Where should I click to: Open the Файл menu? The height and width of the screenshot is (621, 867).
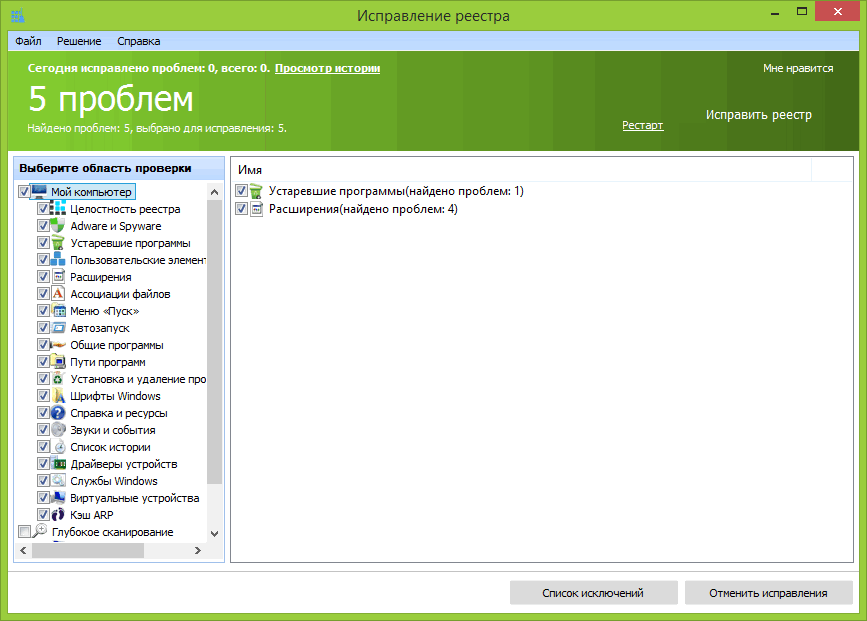(28, 41)
